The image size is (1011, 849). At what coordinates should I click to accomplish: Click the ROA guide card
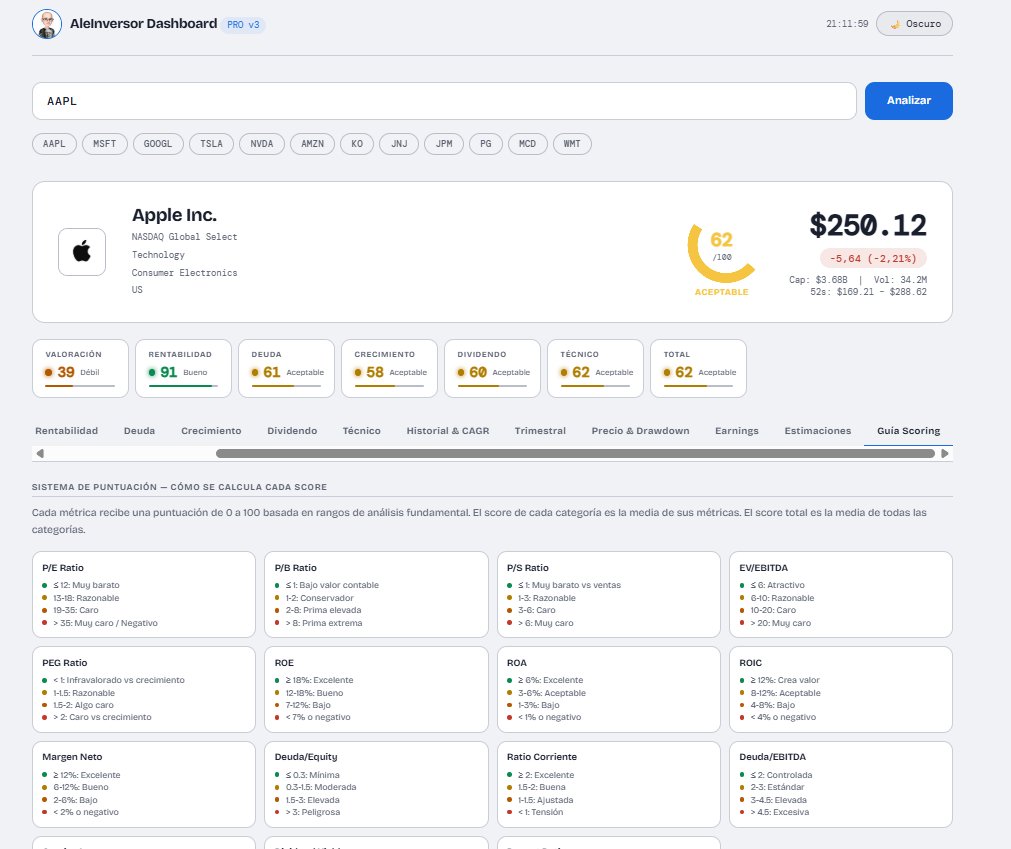click(609, 689)
